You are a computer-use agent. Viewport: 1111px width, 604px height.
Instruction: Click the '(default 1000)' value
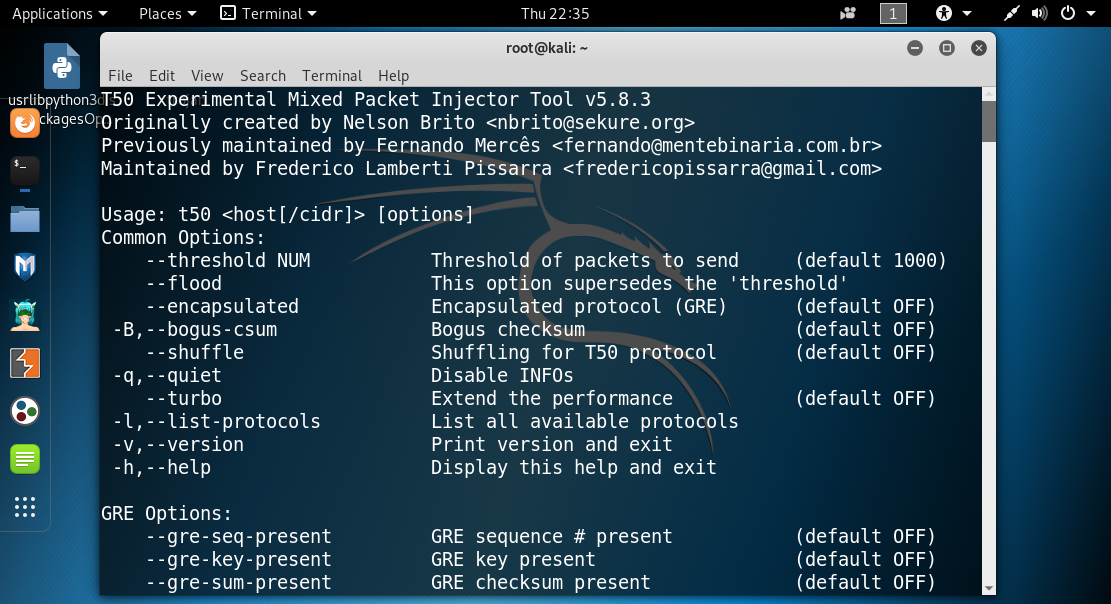click(x=871, y=261)
